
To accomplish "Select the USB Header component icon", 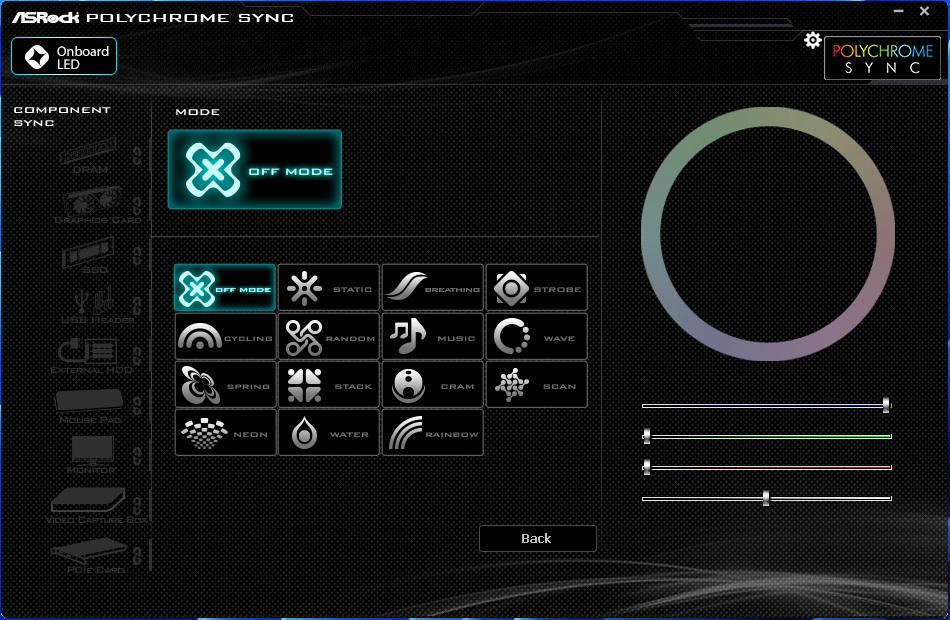I will 96,306.
